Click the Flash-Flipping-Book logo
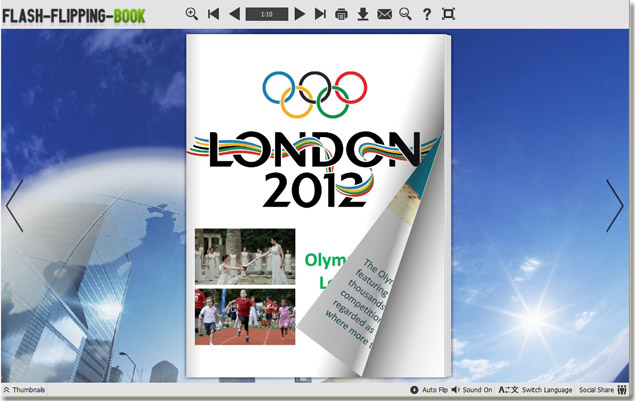The height and width of the screenshot is (401, 635). coord(74,16)
